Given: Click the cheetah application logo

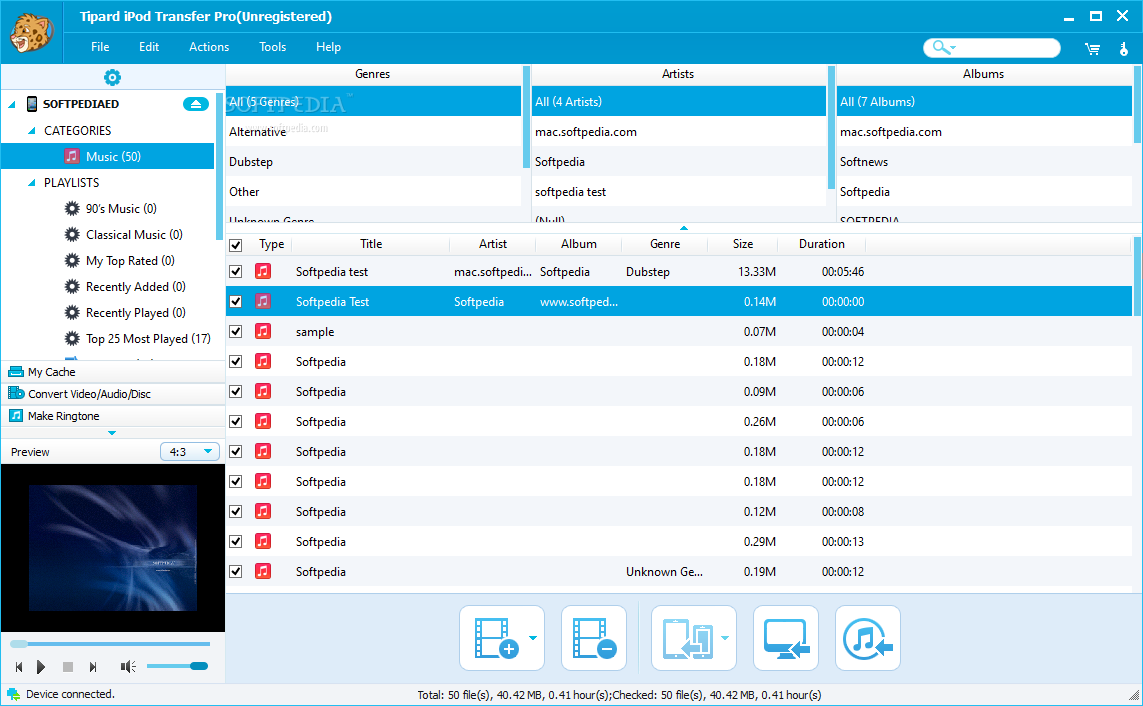Looking at the screenshot, I should coord(31,33).
